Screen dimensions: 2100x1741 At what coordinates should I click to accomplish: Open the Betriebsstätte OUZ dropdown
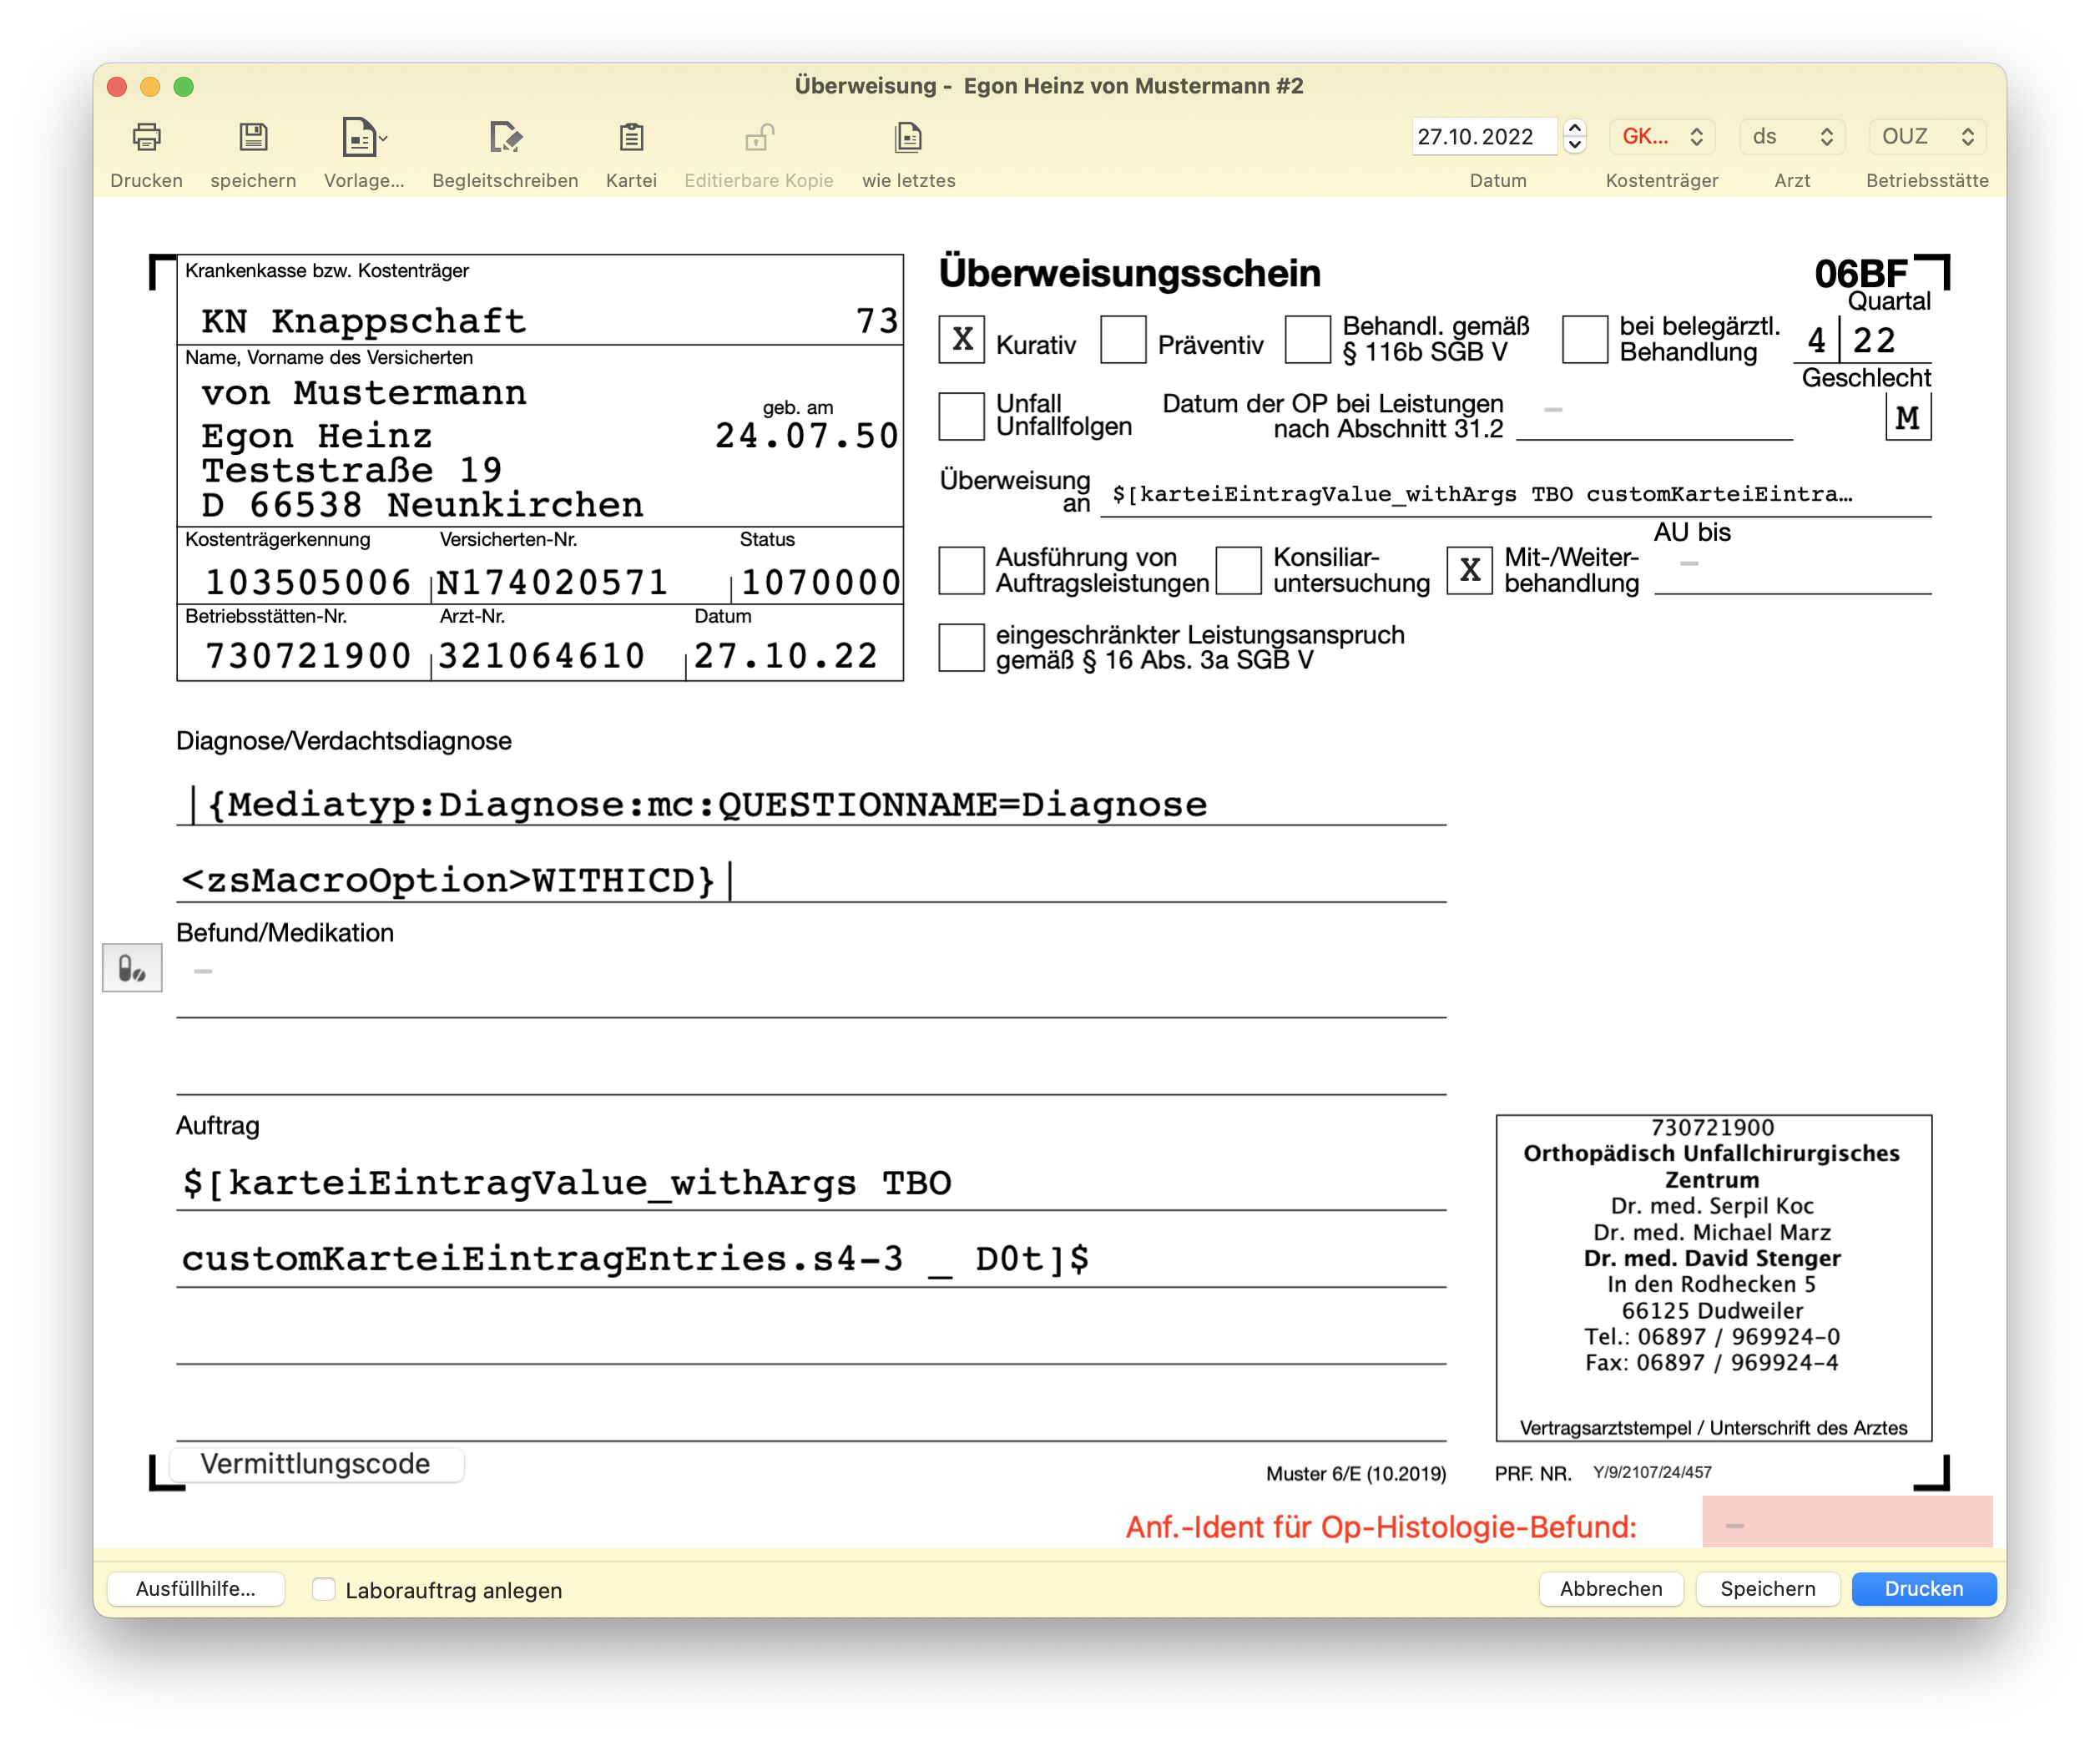[1926, 137]
